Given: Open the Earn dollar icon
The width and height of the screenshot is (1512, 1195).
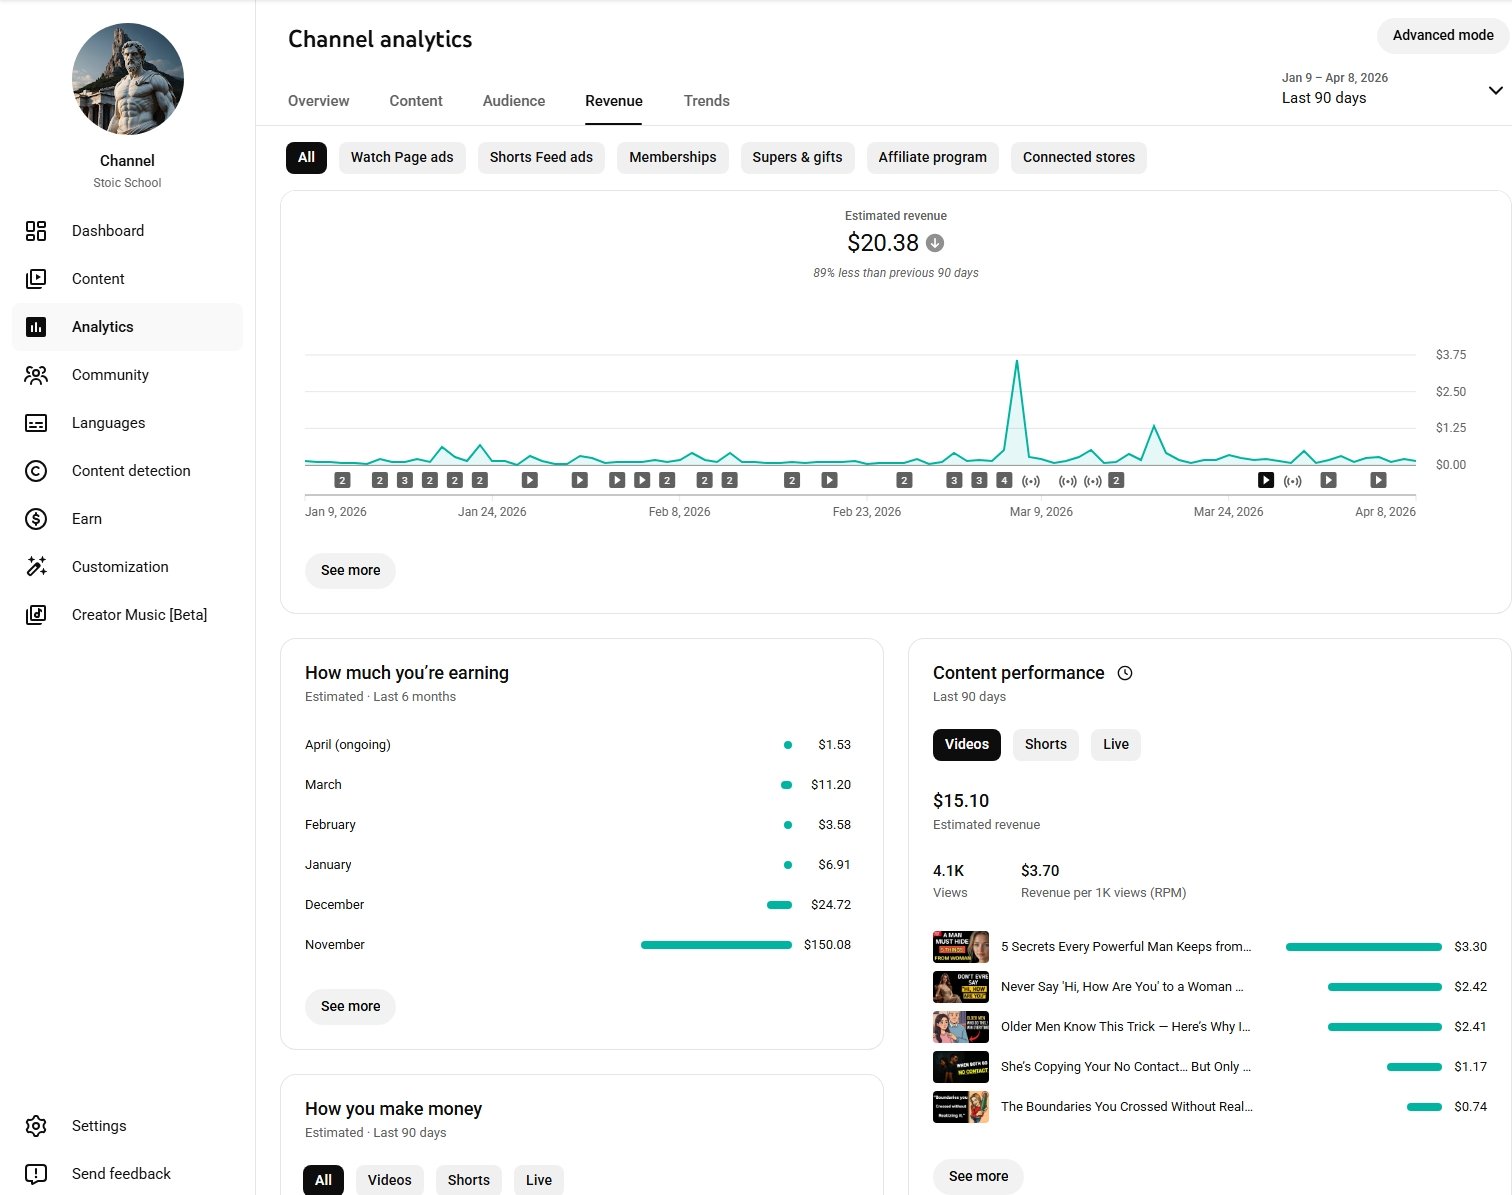Looking at the screenshot, I should tap(36, 519).
